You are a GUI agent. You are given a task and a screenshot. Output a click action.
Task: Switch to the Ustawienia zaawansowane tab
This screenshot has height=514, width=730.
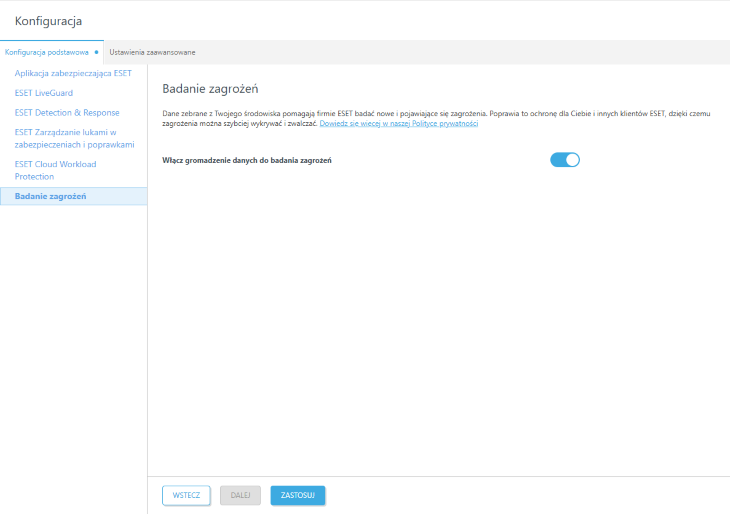click(152, 52)
